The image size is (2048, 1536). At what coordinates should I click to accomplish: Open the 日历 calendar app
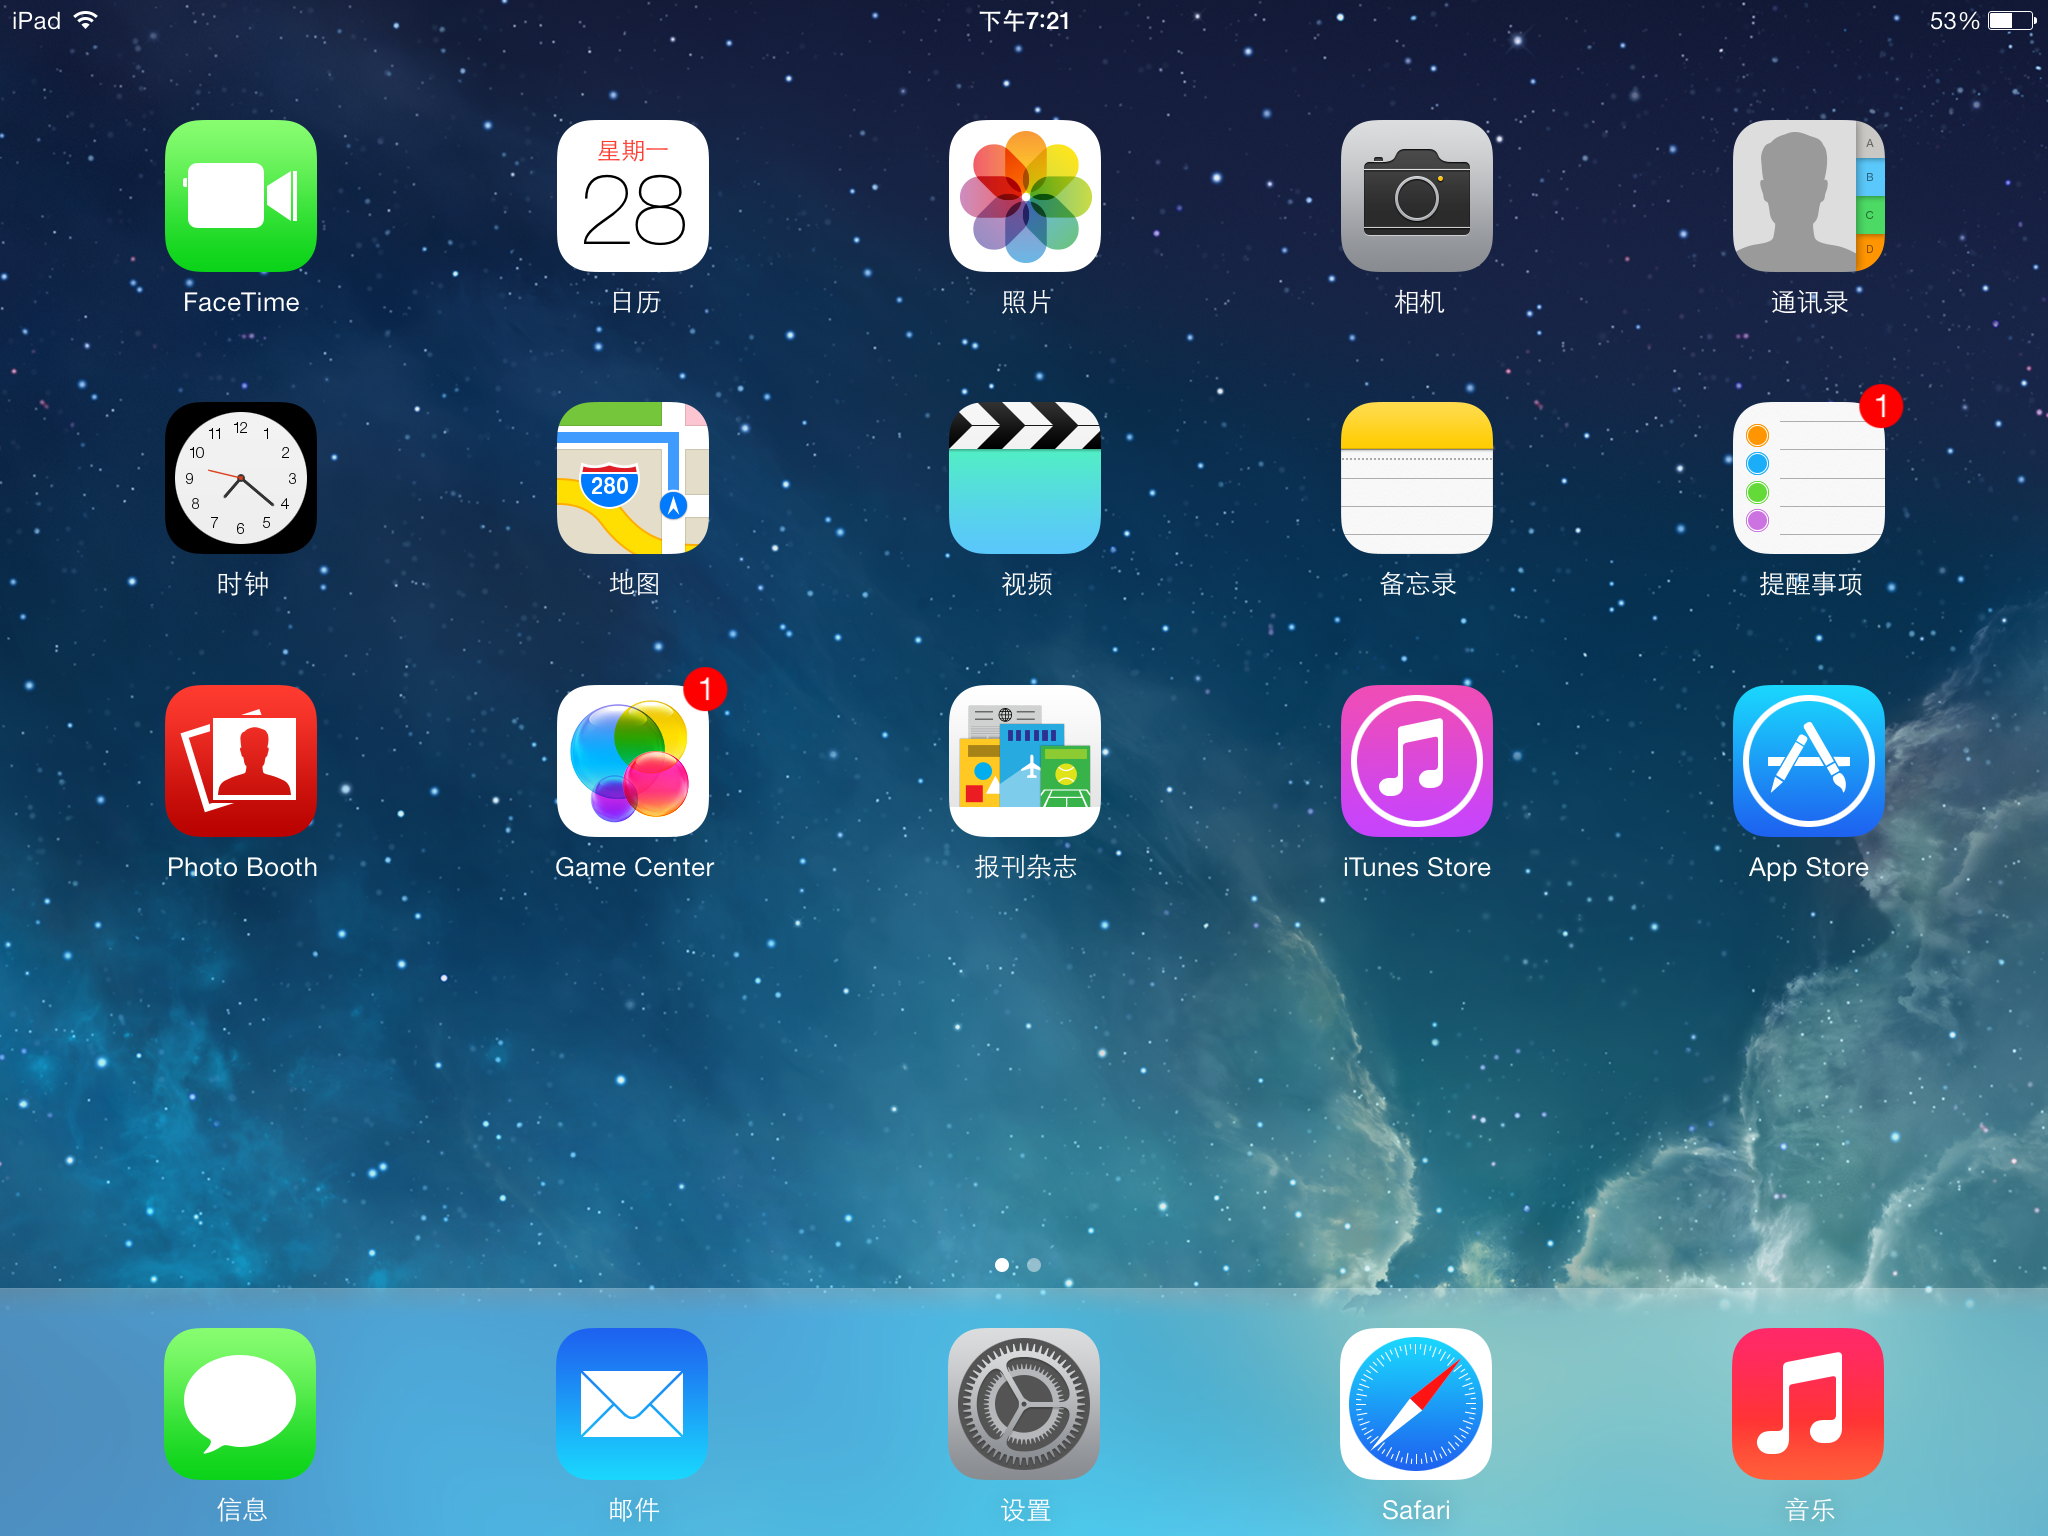[633, 196]
